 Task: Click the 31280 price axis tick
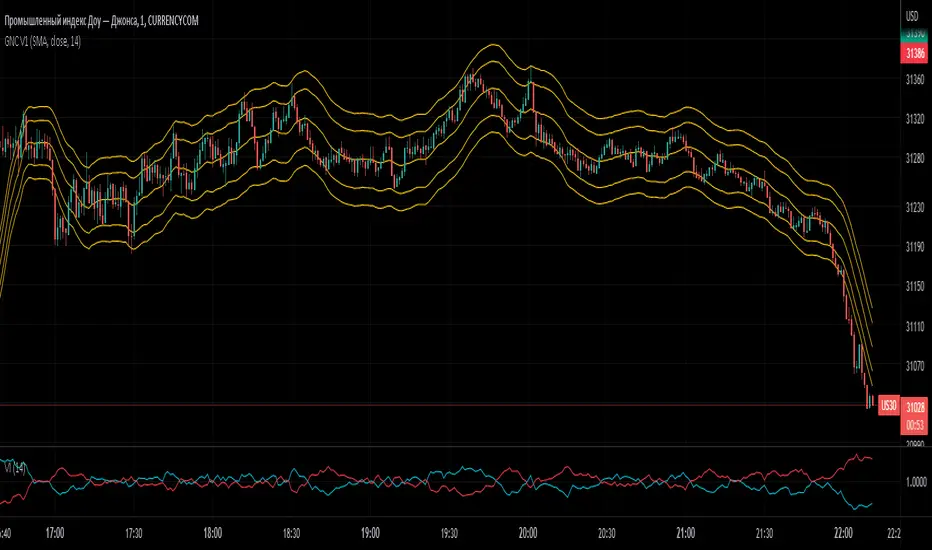click(x=915, y=158)
